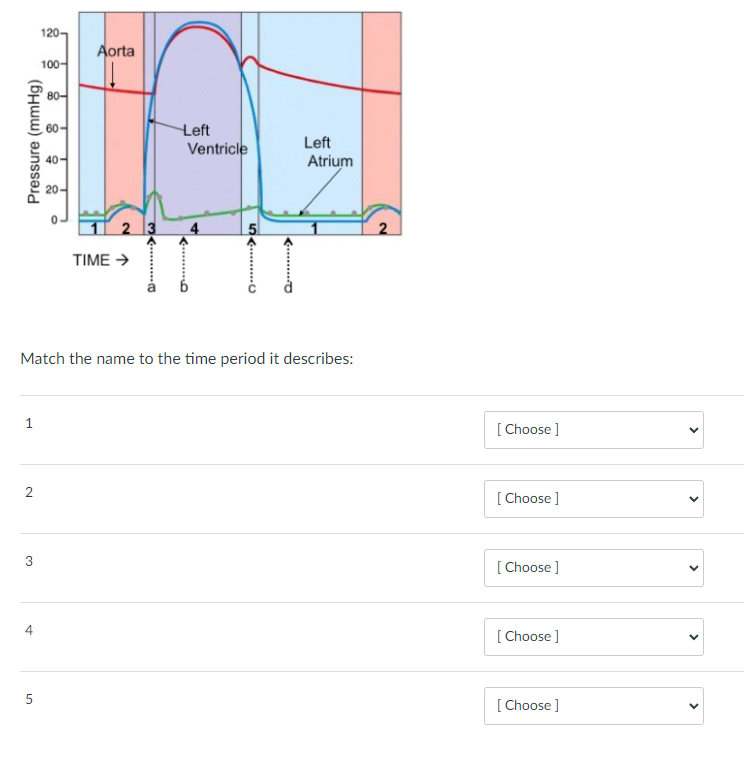Open the Choose dropdown for row 4
The width and height of the screenshot is (744, 760).
click(x=593, y=637)
